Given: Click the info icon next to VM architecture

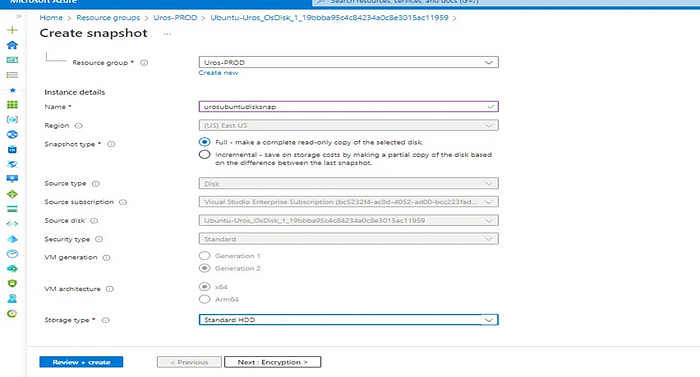Looking at the screenshot, I should pyautogui.click(x=110, y=289).
